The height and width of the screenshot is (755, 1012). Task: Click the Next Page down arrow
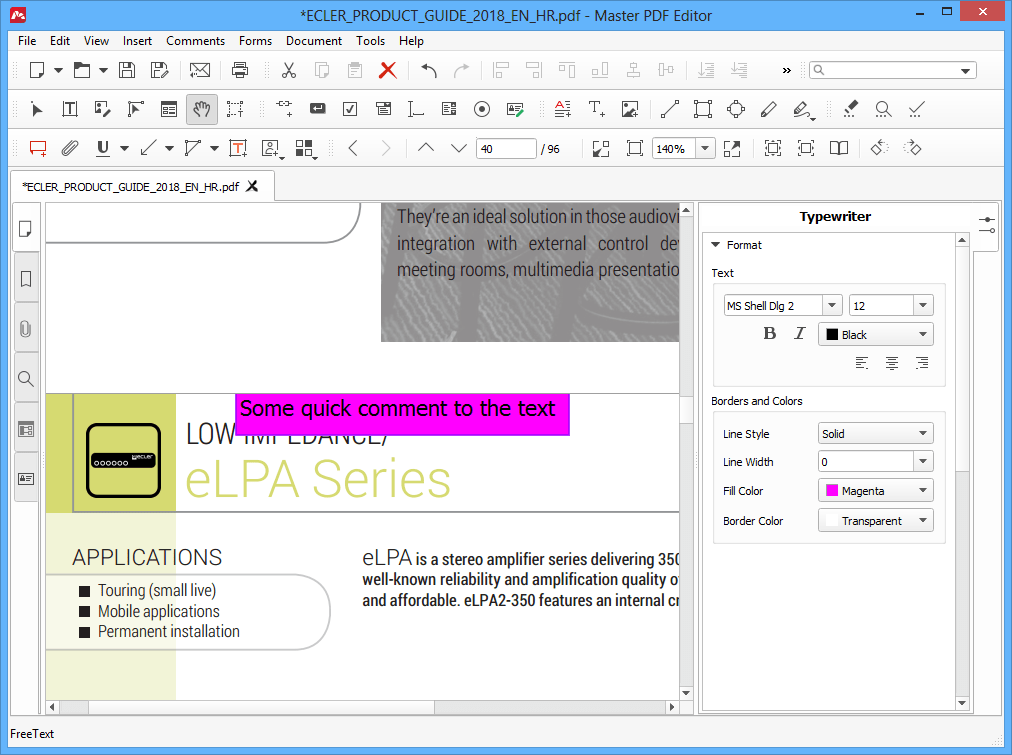pyautogui.click(x=458, y=148)
